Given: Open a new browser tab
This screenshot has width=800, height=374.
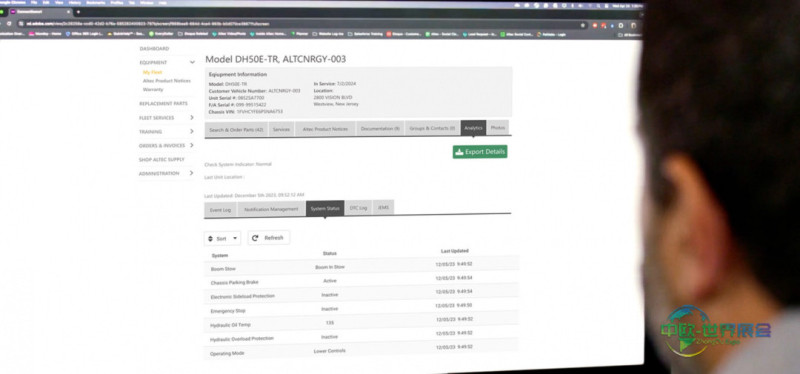Looking at the screenshot, I should [x=78, y=12].
